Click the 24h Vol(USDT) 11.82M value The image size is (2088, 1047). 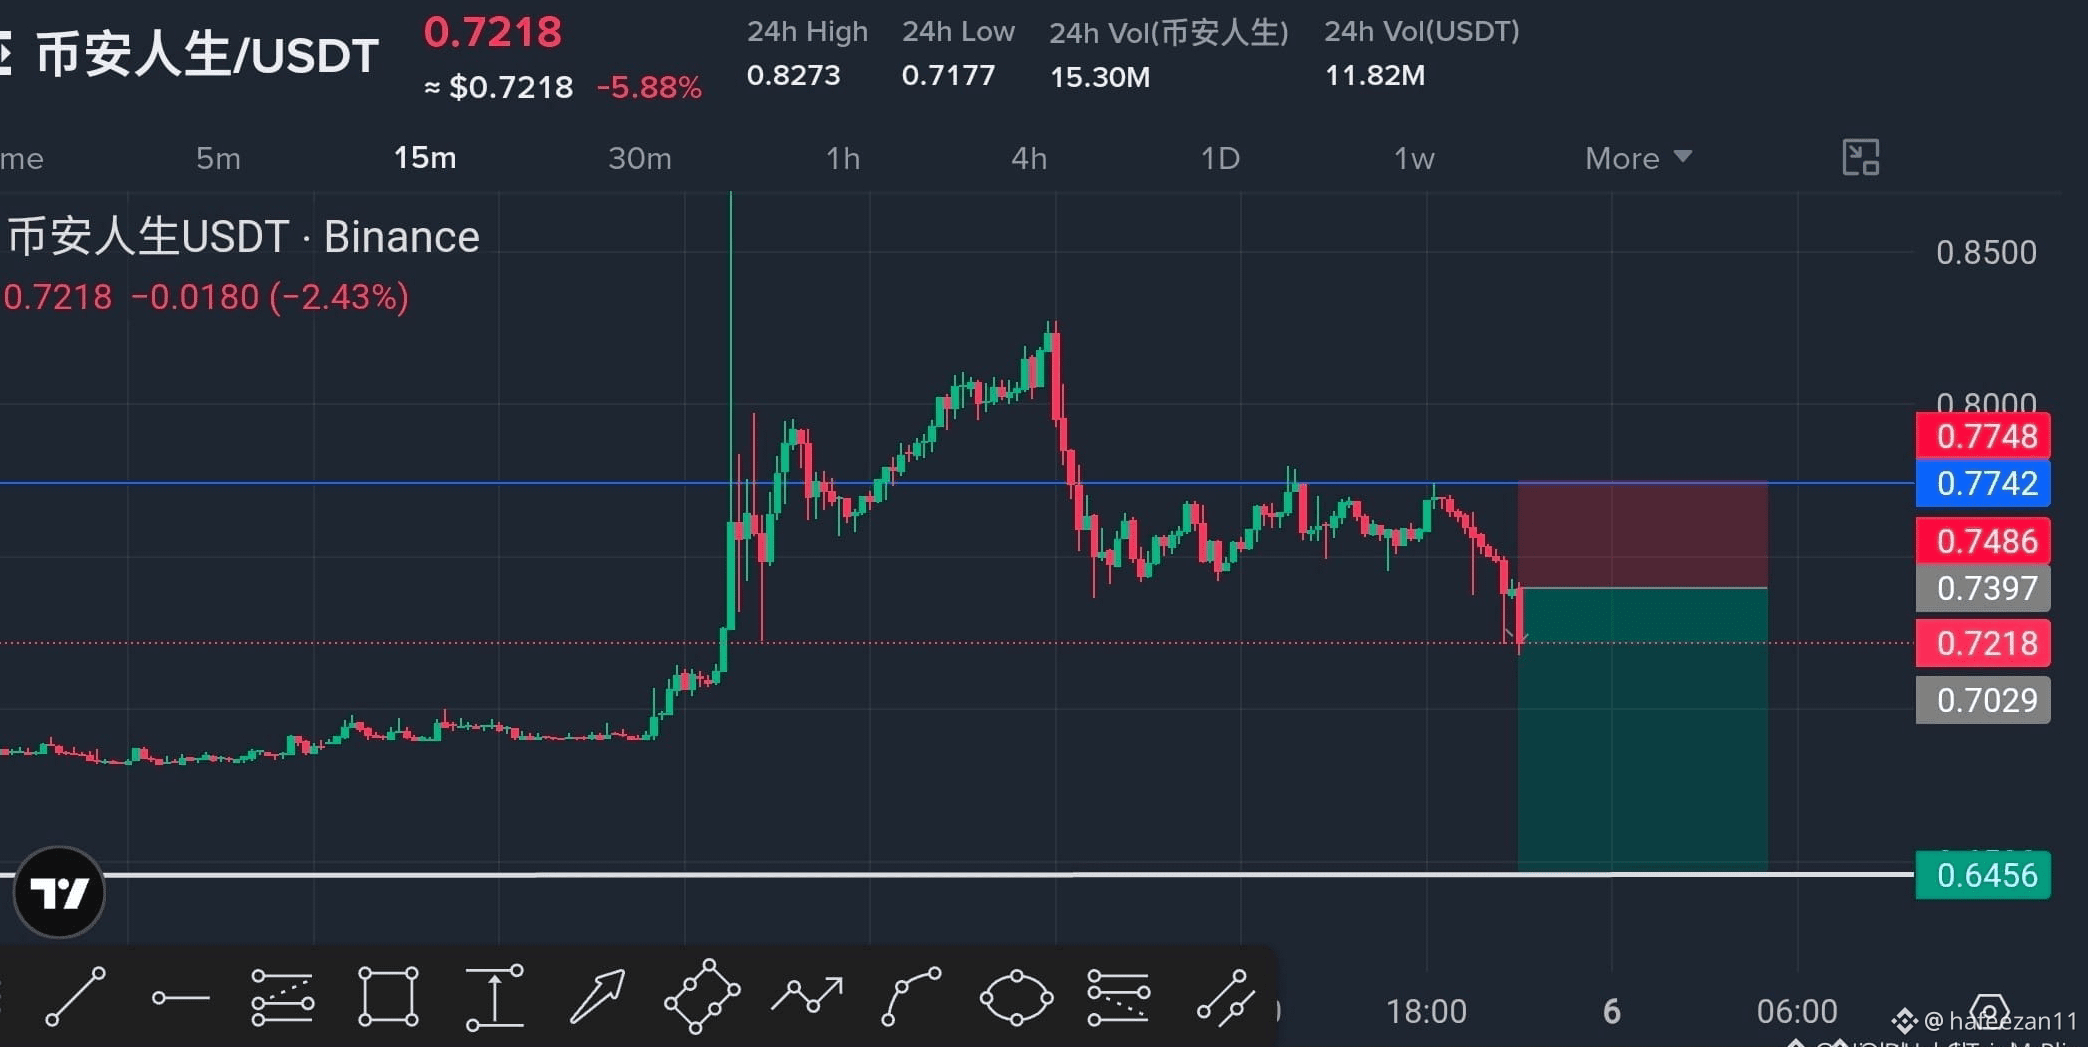point(1375,75)
